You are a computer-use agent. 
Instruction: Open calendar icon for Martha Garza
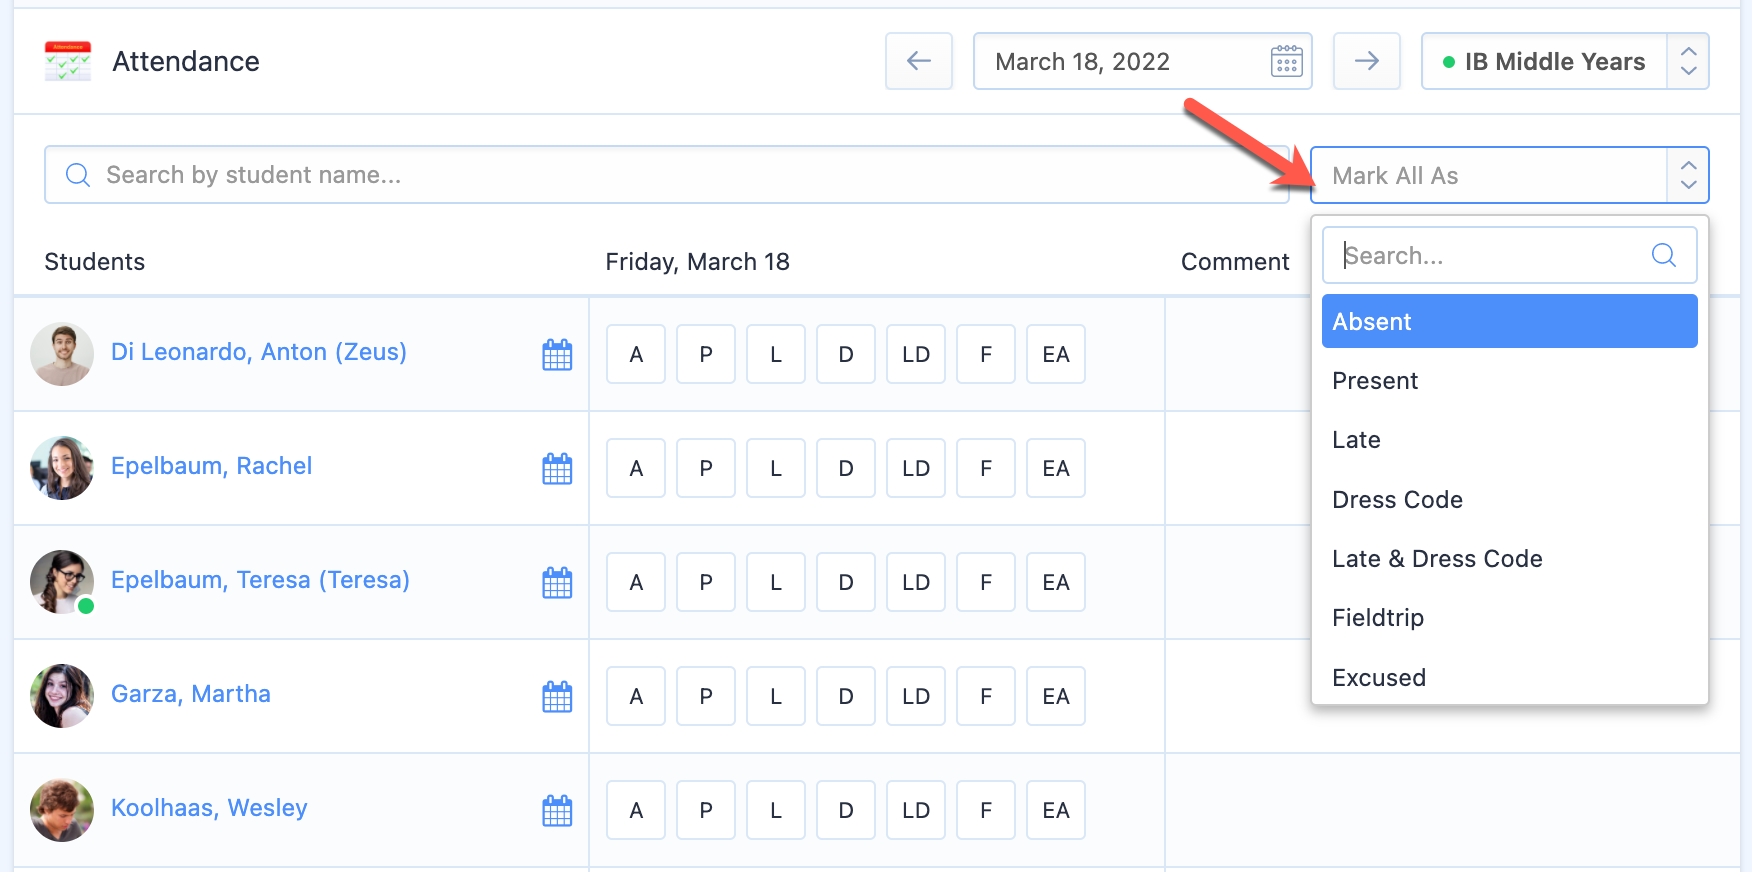tap(557, 697)
